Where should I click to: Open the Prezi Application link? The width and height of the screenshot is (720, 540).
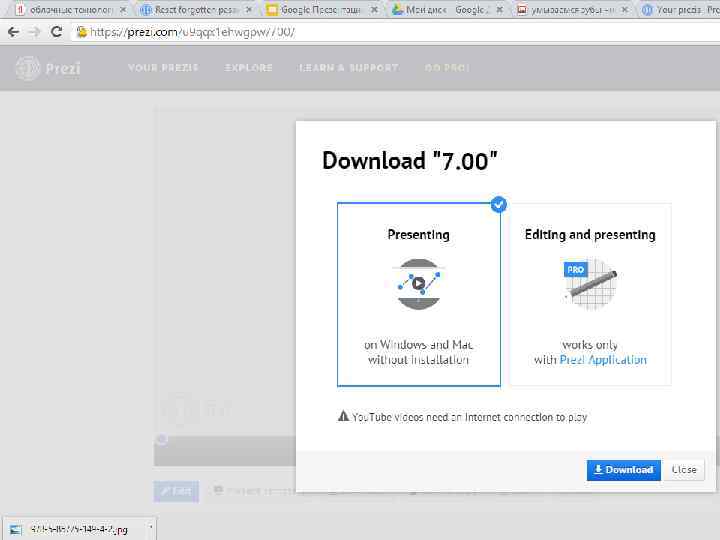(x=603, y=360)
